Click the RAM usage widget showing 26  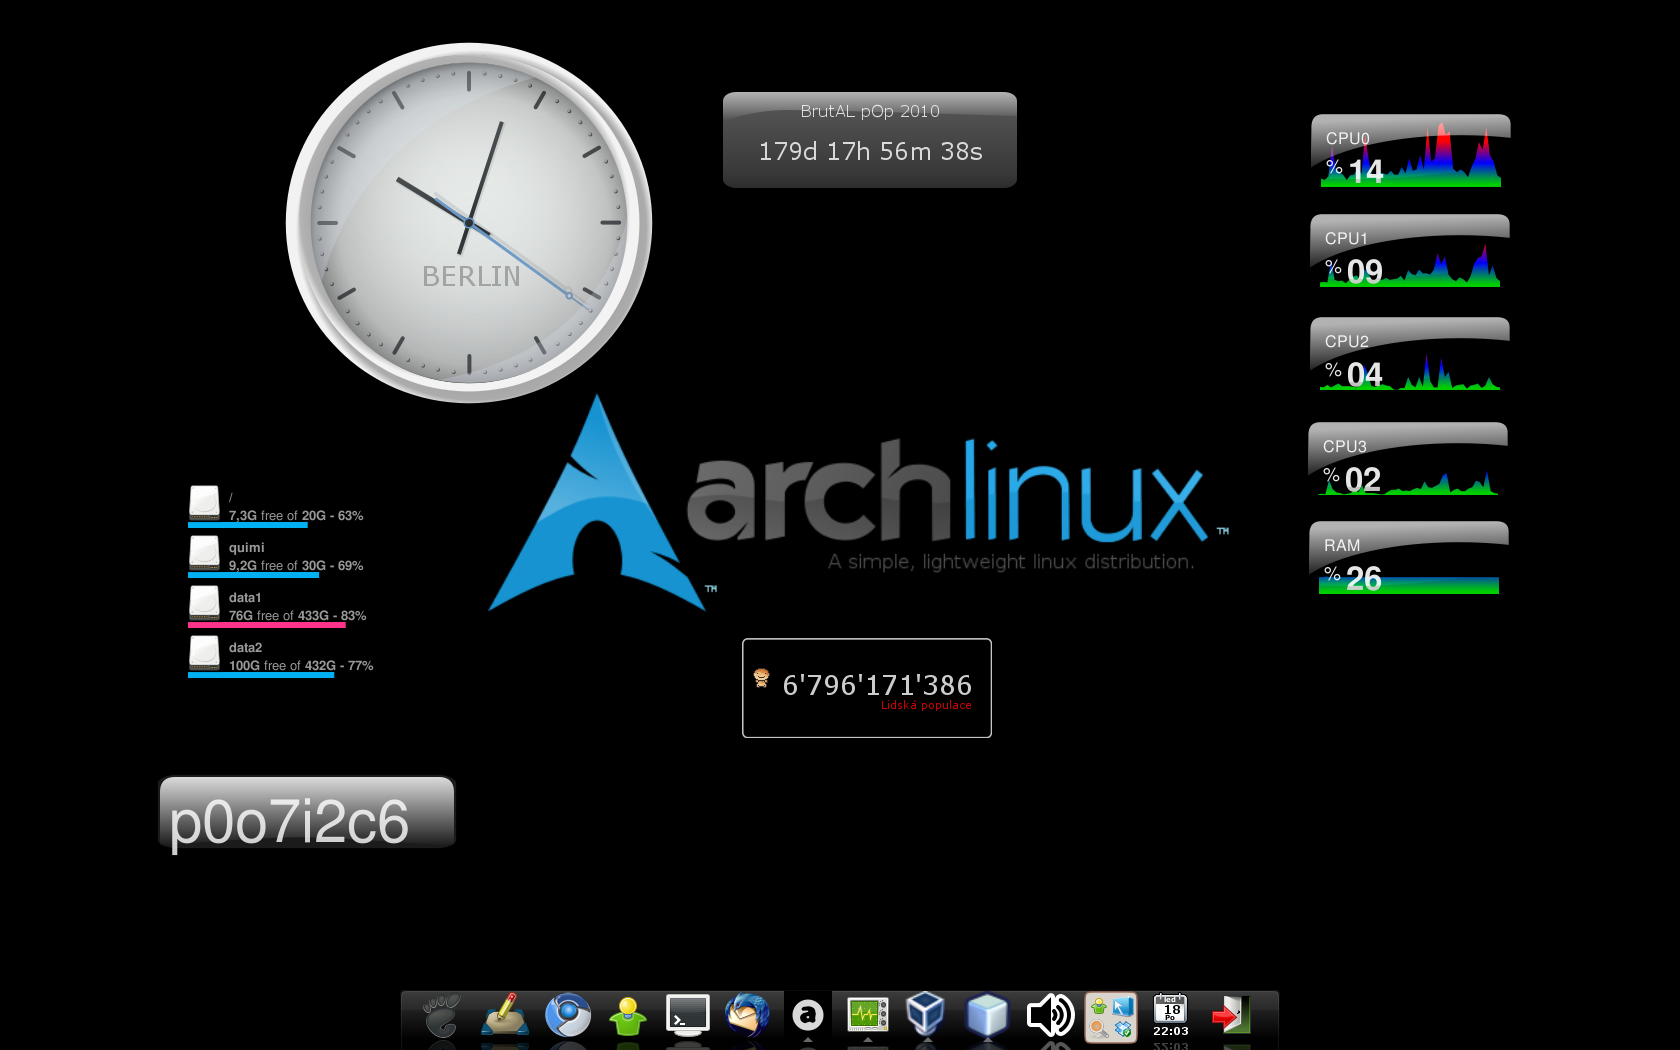1409,558
